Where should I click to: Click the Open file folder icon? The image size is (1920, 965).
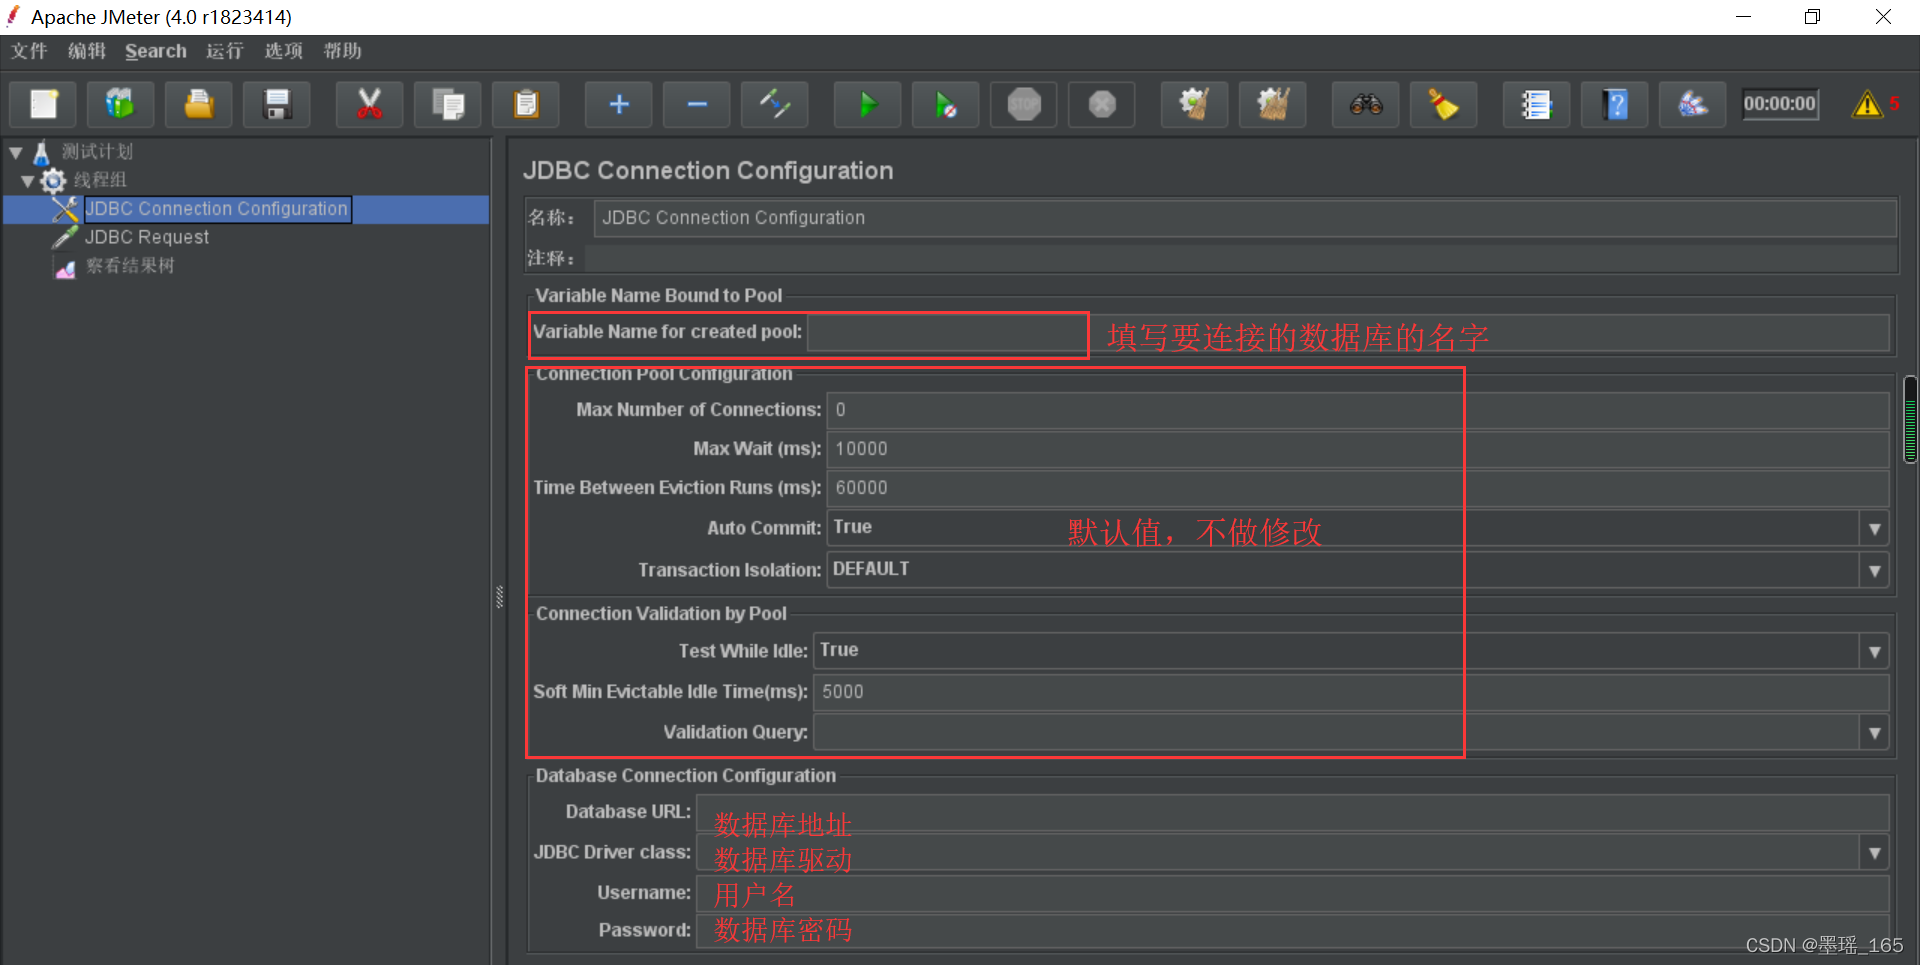coord(198,104)
